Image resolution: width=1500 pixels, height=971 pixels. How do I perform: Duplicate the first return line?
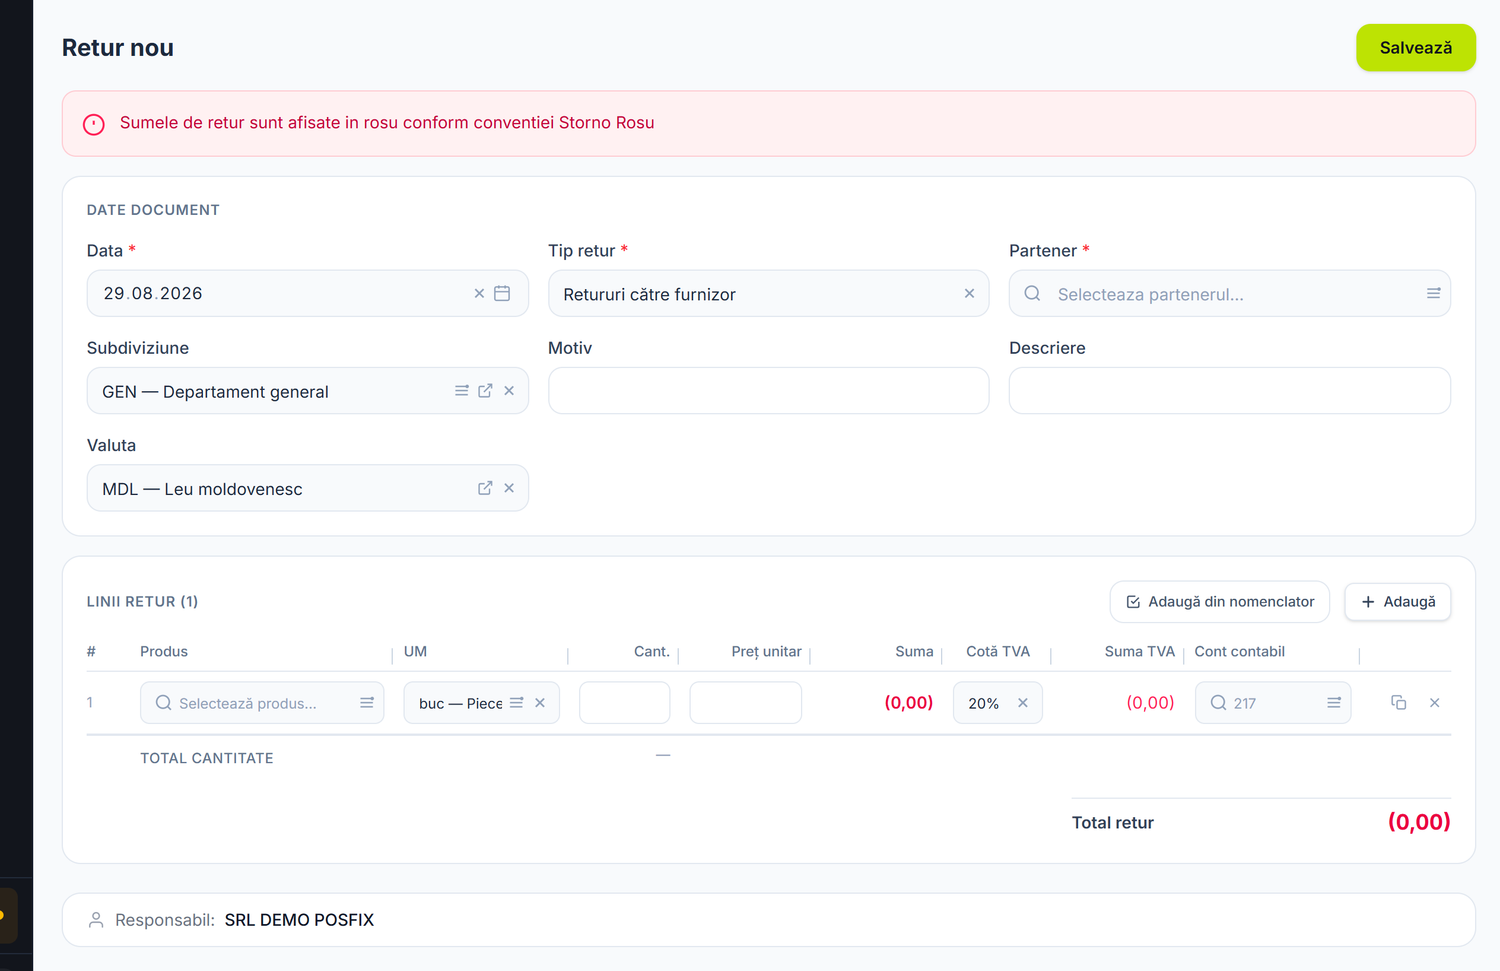1399,703
